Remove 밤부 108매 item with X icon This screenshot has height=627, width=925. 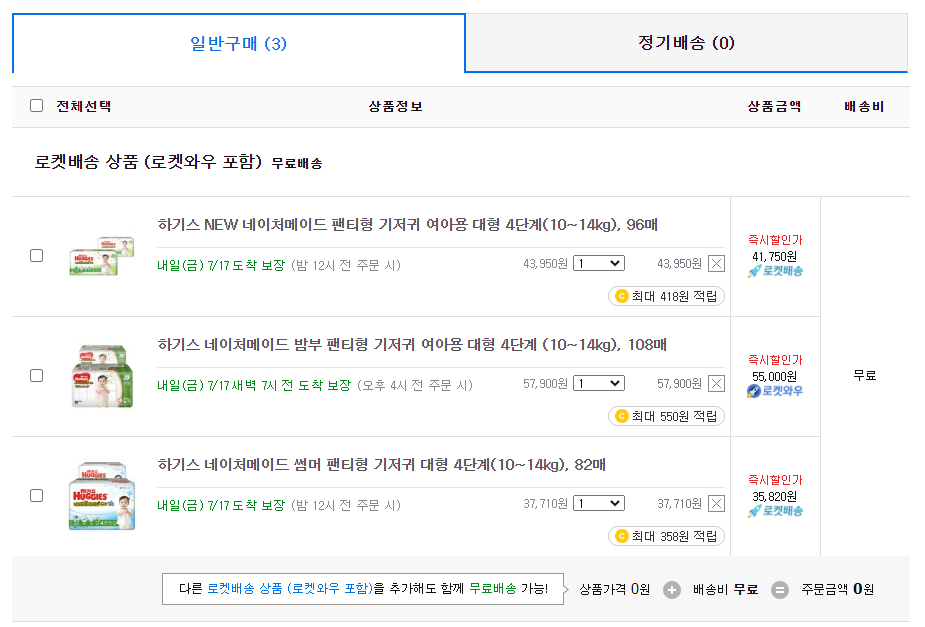point(716,384)
